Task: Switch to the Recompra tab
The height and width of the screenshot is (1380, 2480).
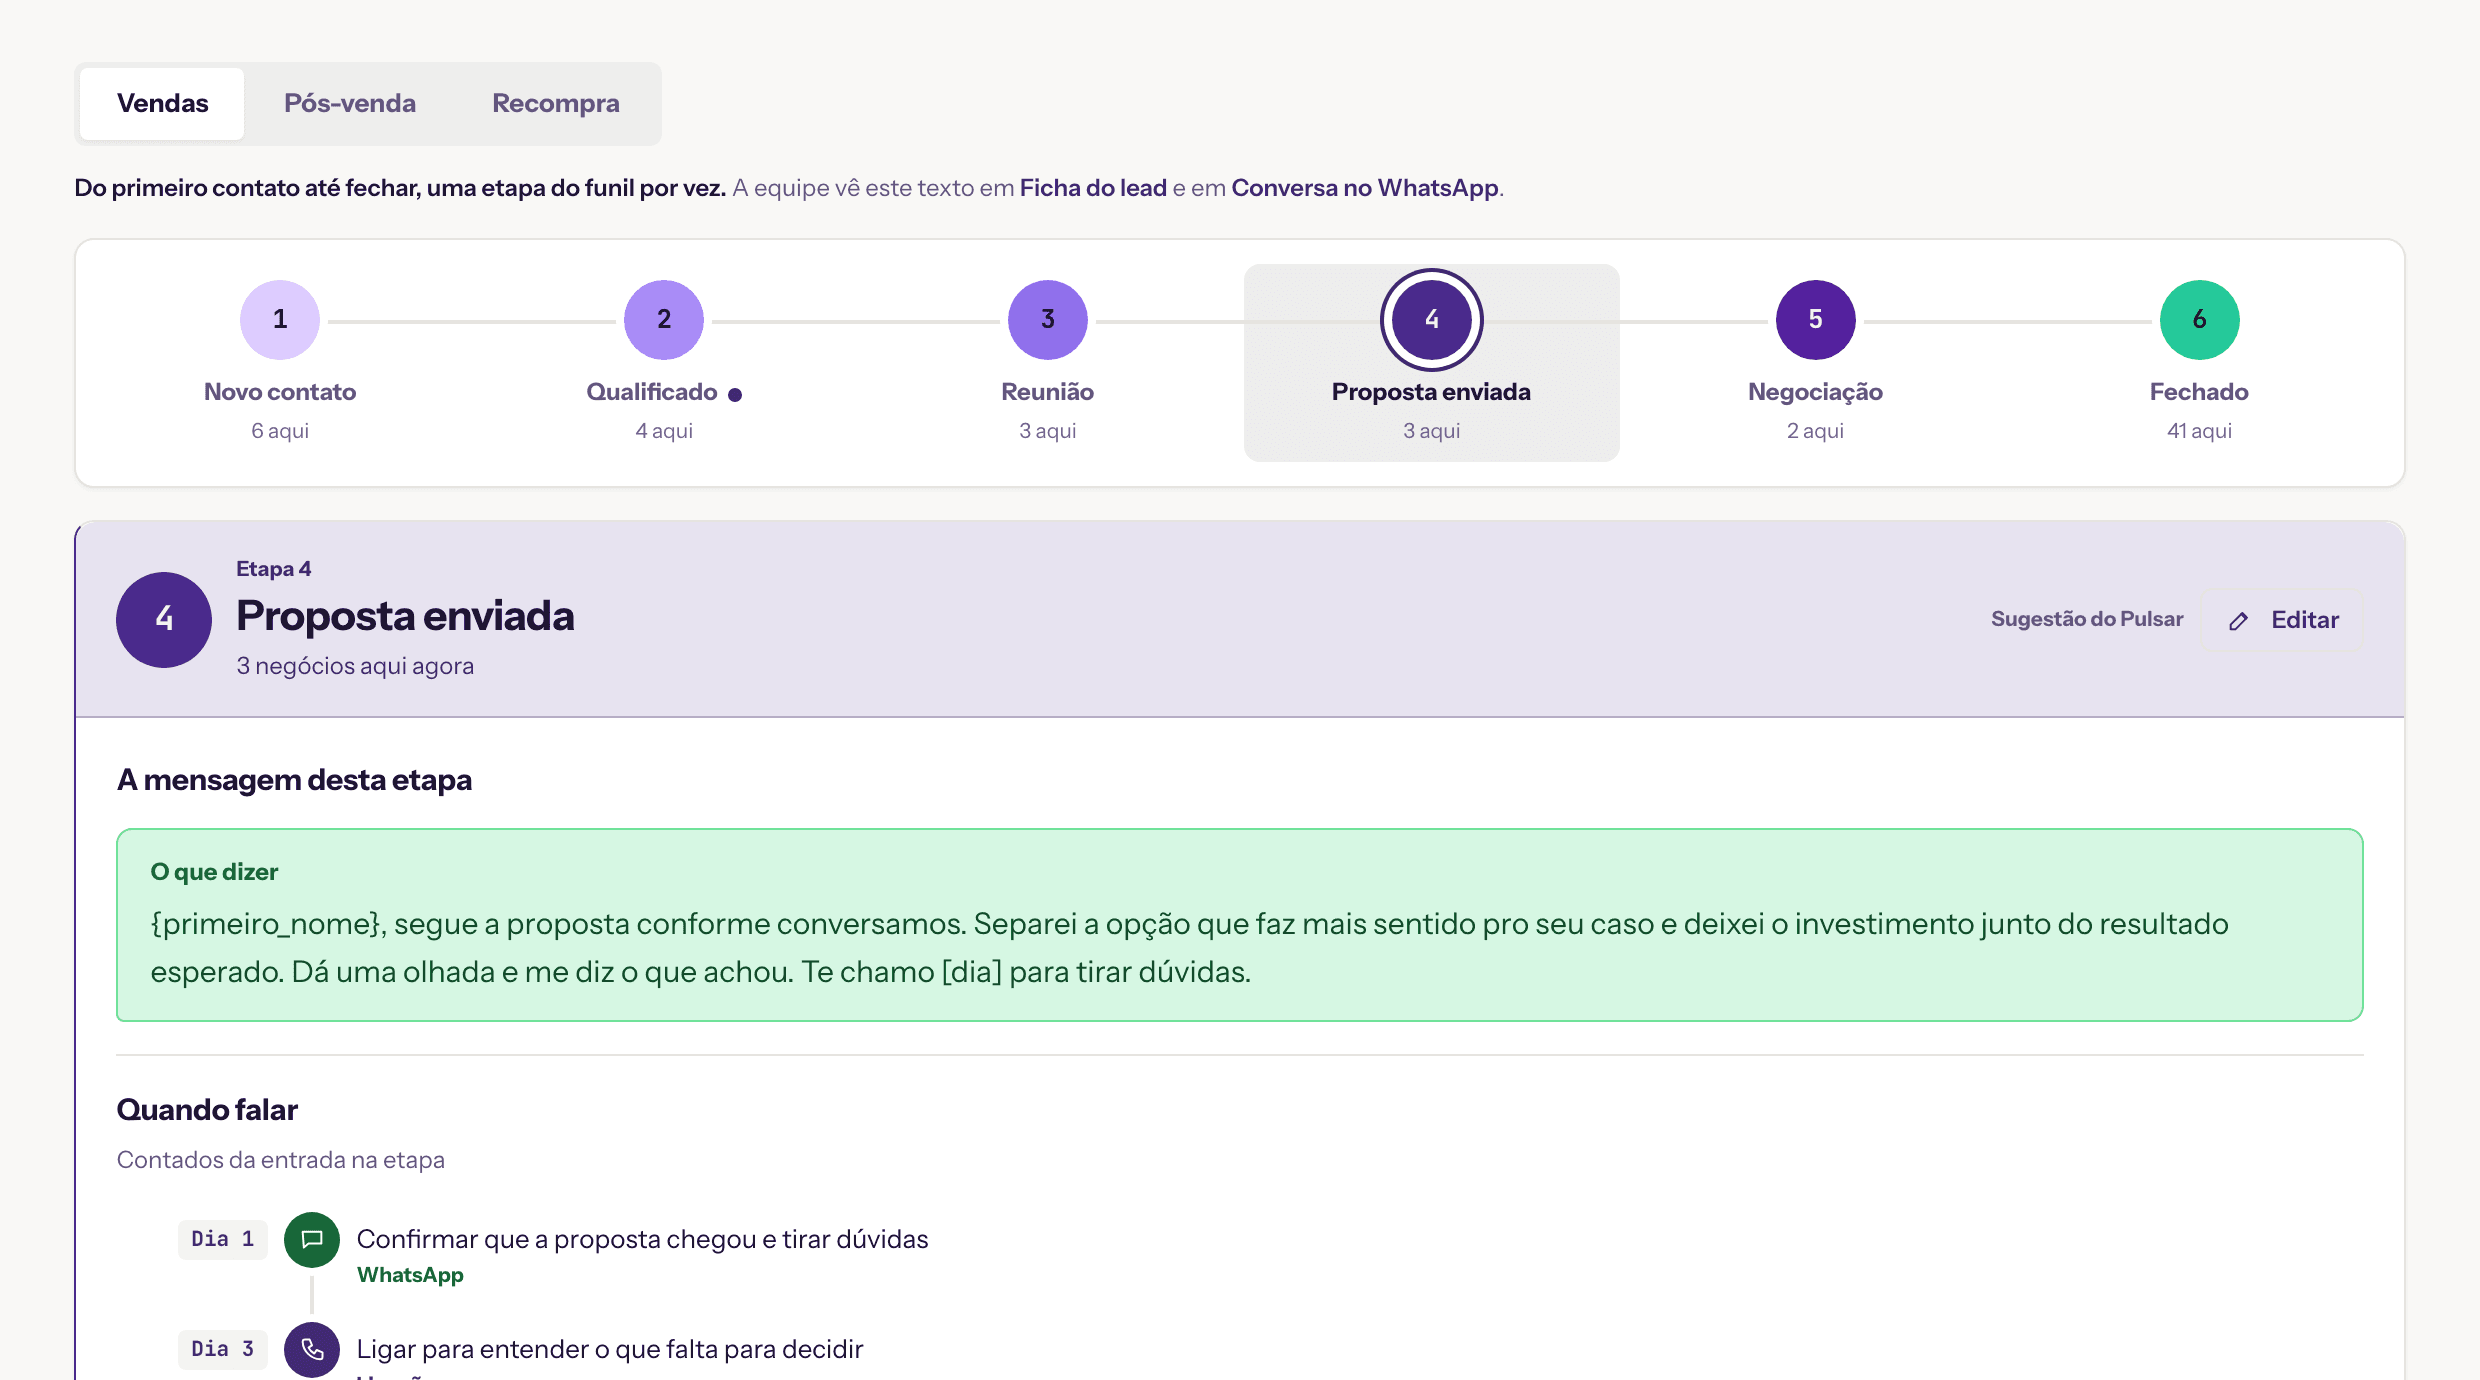Action: click(556, 104)
